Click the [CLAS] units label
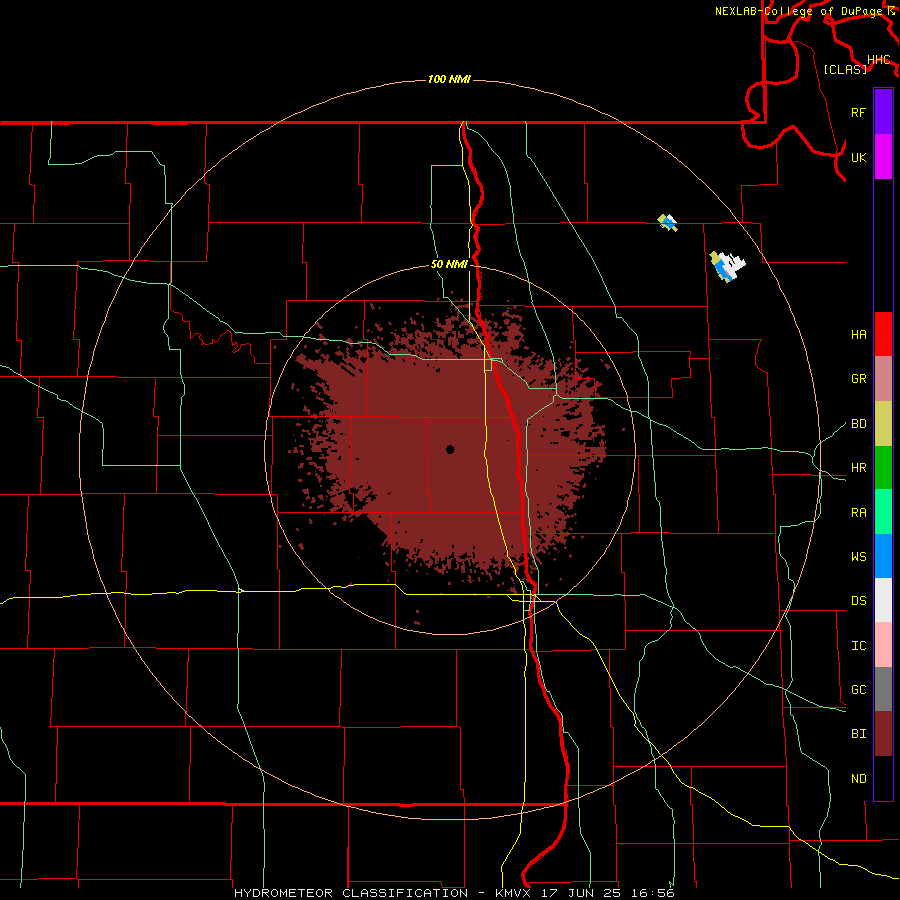900x900 pixels. coord(845,69)
